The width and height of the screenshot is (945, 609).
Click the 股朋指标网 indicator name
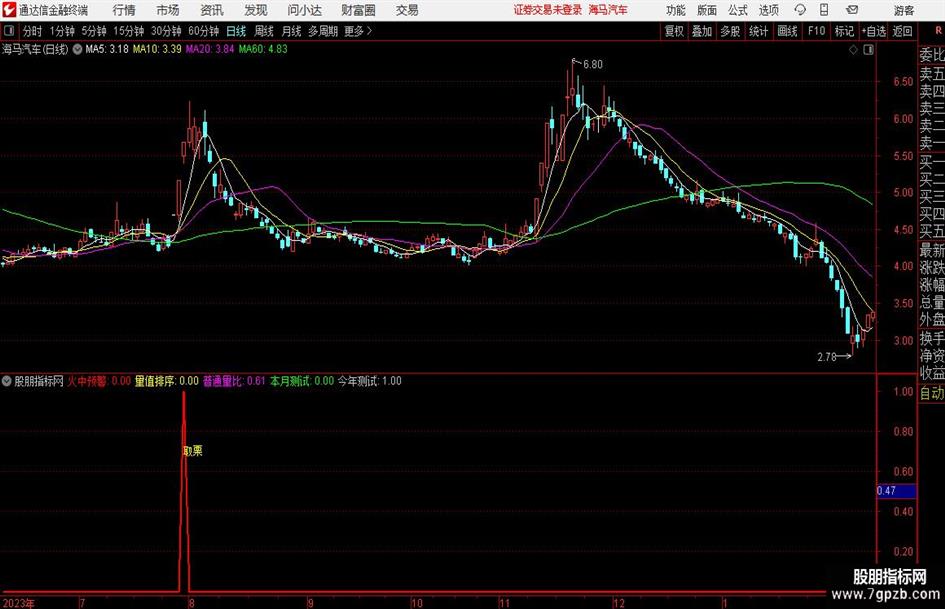(x=39, y=381)
